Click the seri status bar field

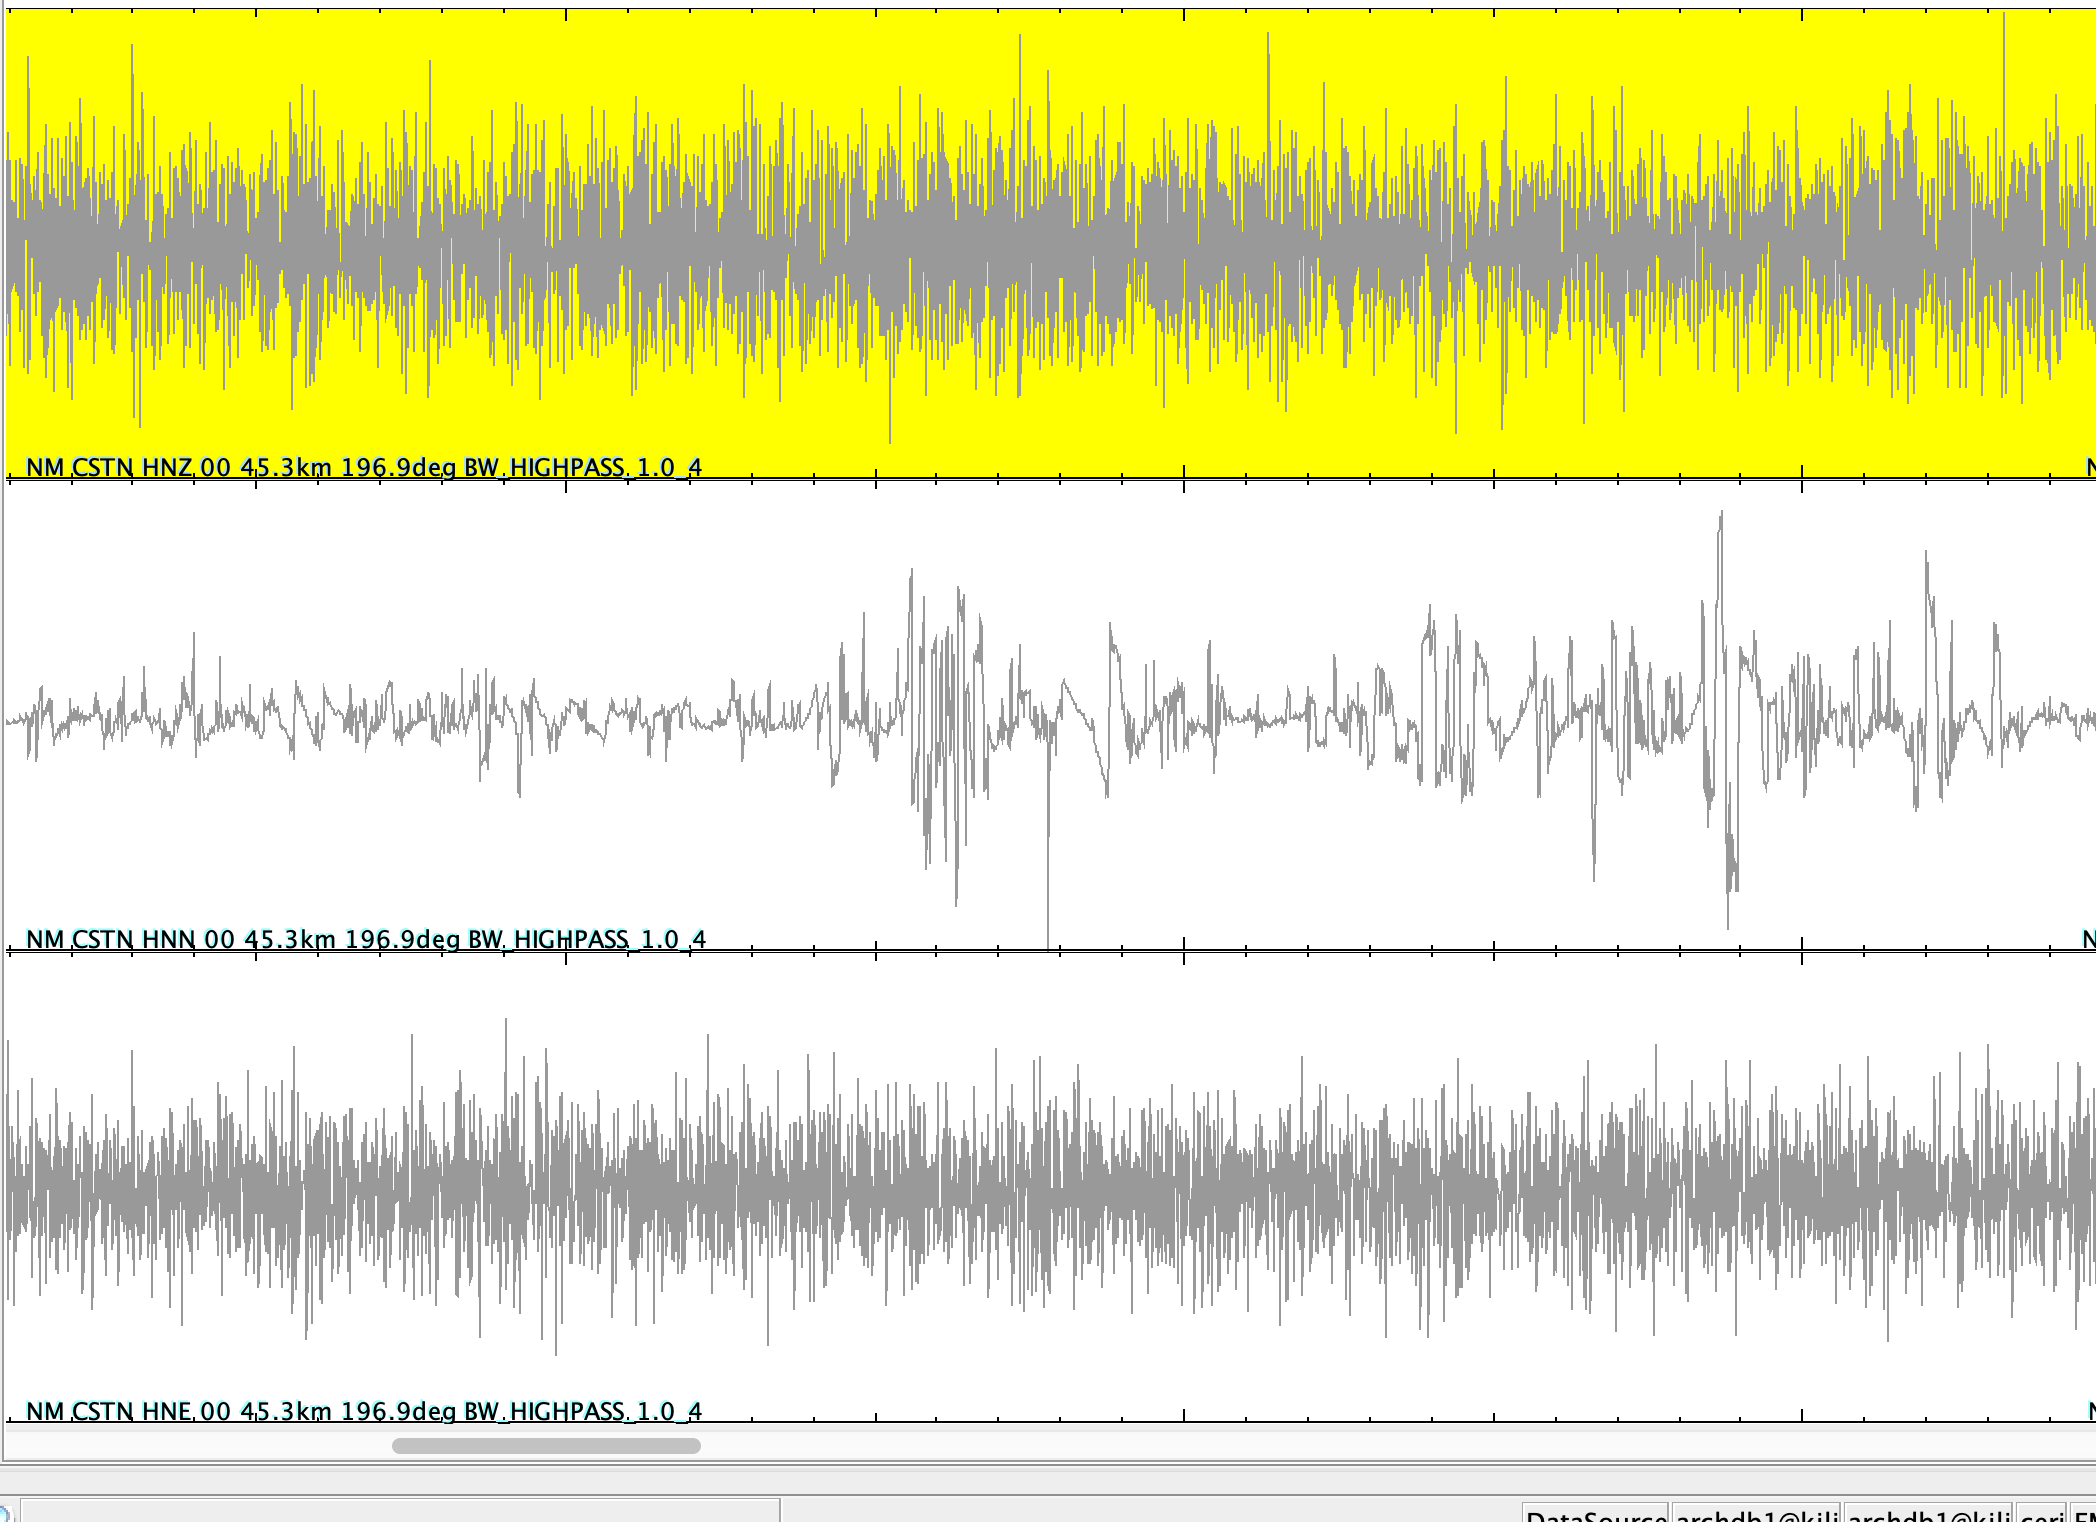click(x=2041, y=1514)
